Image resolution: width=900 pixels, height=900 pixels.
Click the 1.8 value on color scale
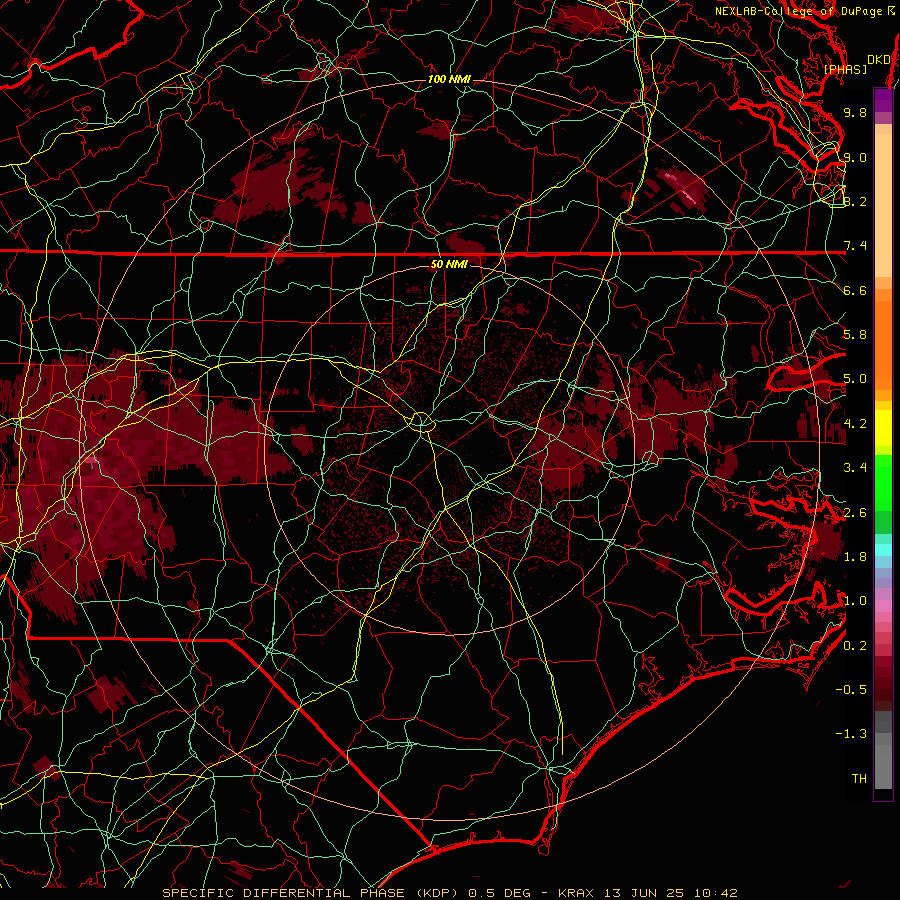pyautogui.click(x=855, y=557)
